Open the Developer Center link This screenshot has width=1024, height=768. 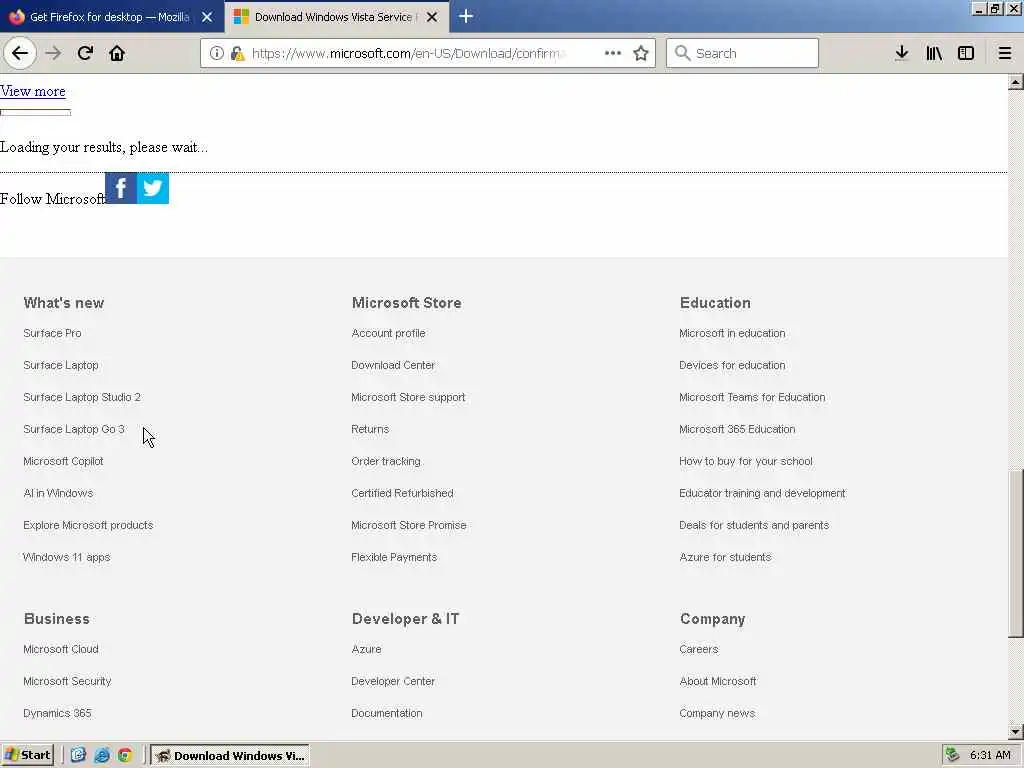[393, 681]
